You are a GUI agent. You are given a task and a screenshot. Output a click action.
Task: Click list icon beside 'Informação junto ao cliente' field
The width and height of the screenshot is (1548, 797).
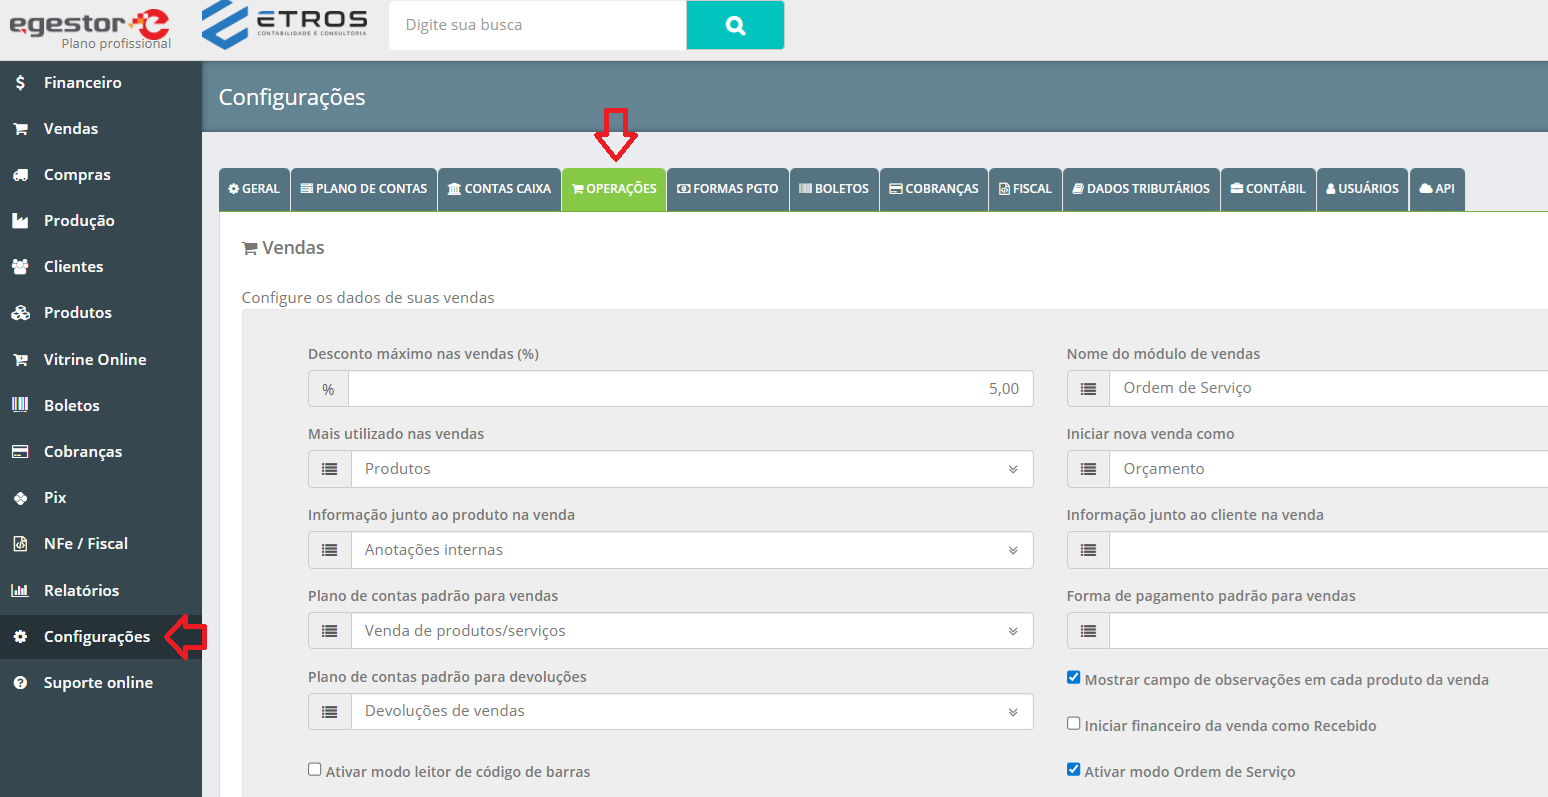point(1088,550)
